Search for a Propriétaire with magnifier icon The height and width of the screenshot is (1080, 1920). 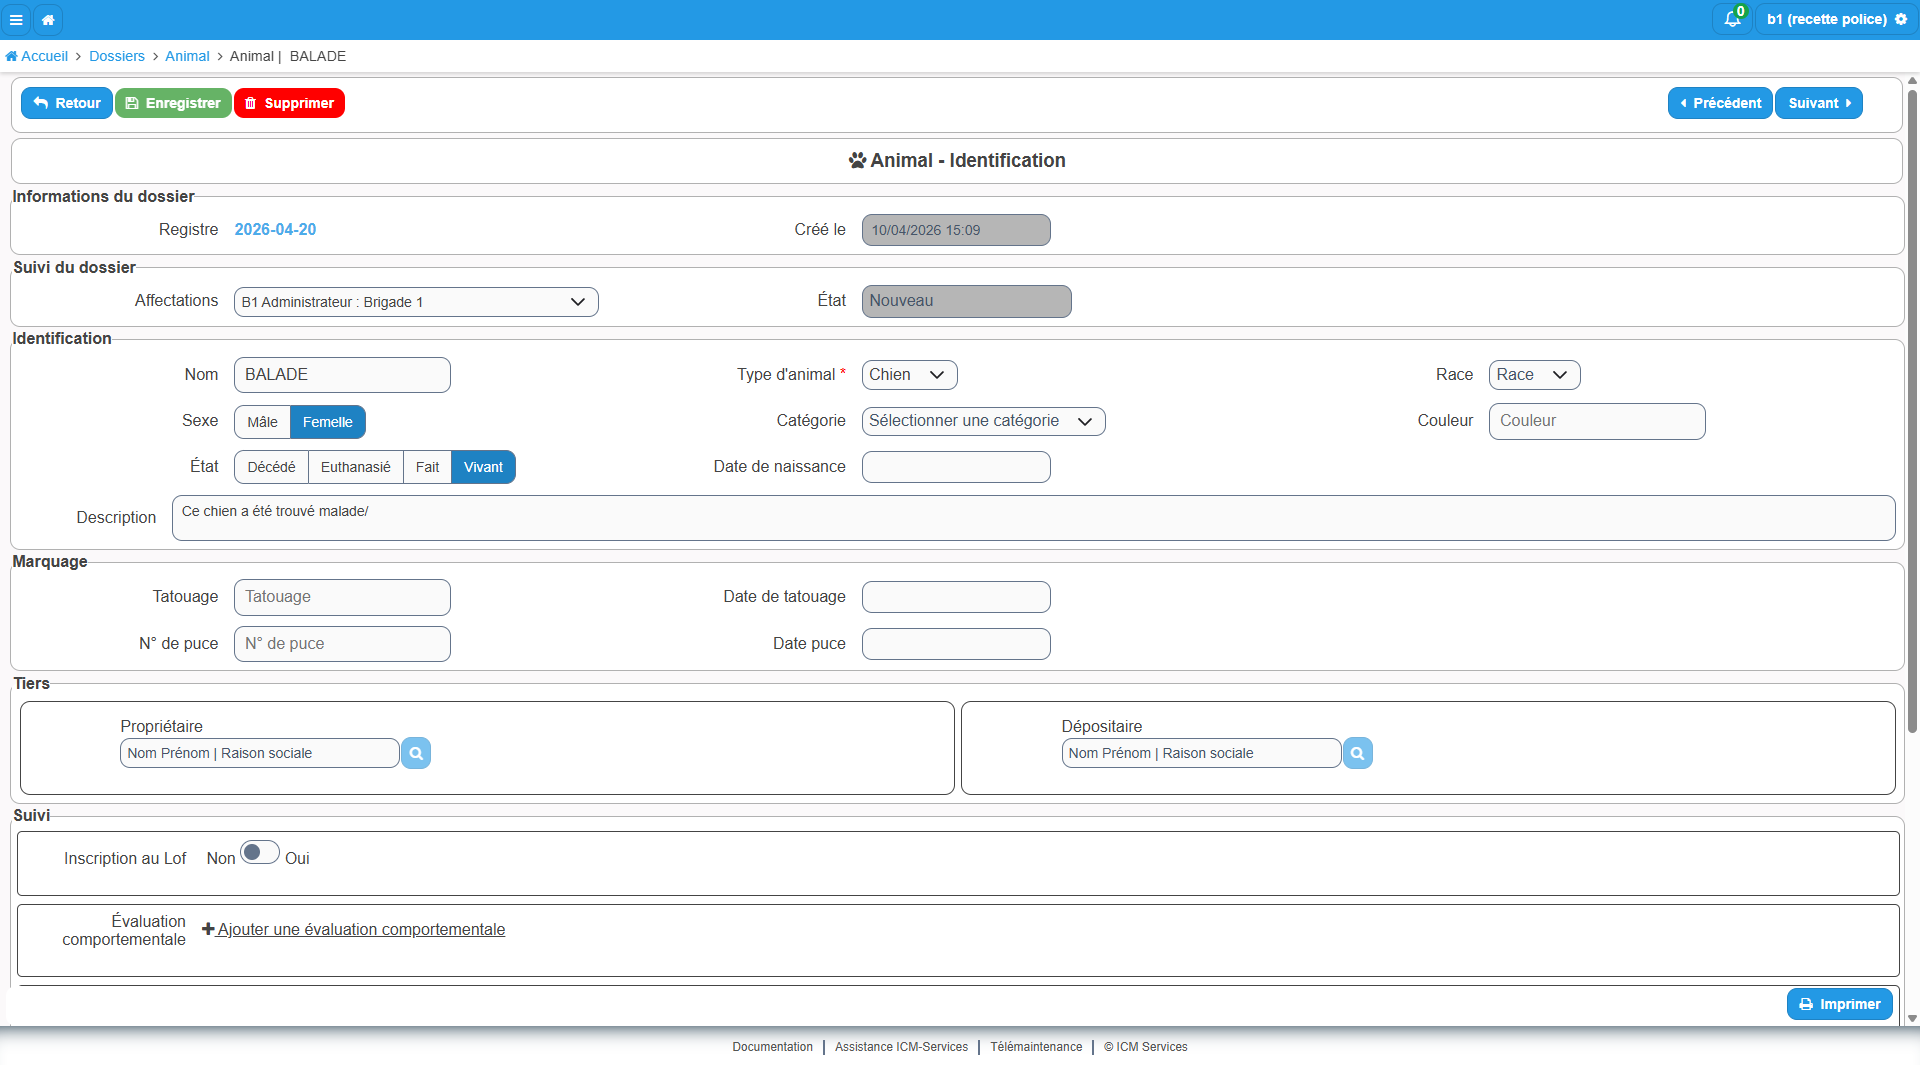click(x=416, y=753)
